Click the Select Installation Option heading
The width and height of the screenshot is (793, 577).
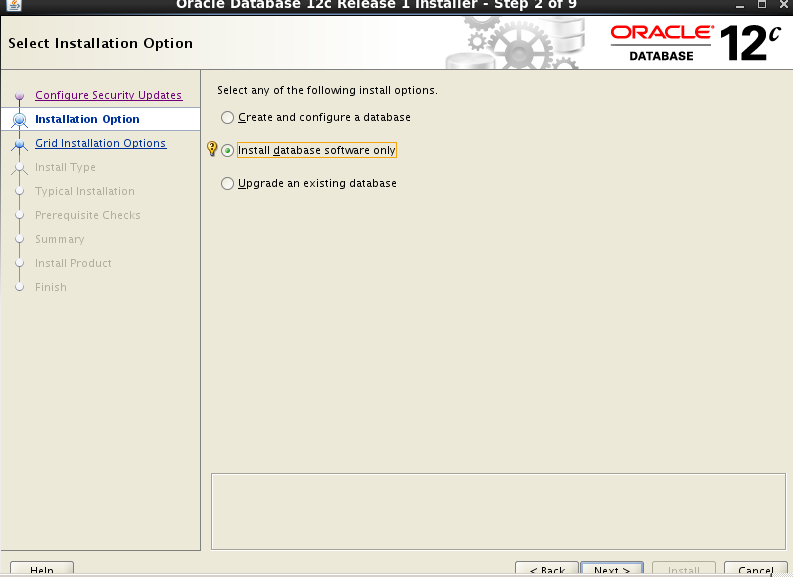point(101,43)
